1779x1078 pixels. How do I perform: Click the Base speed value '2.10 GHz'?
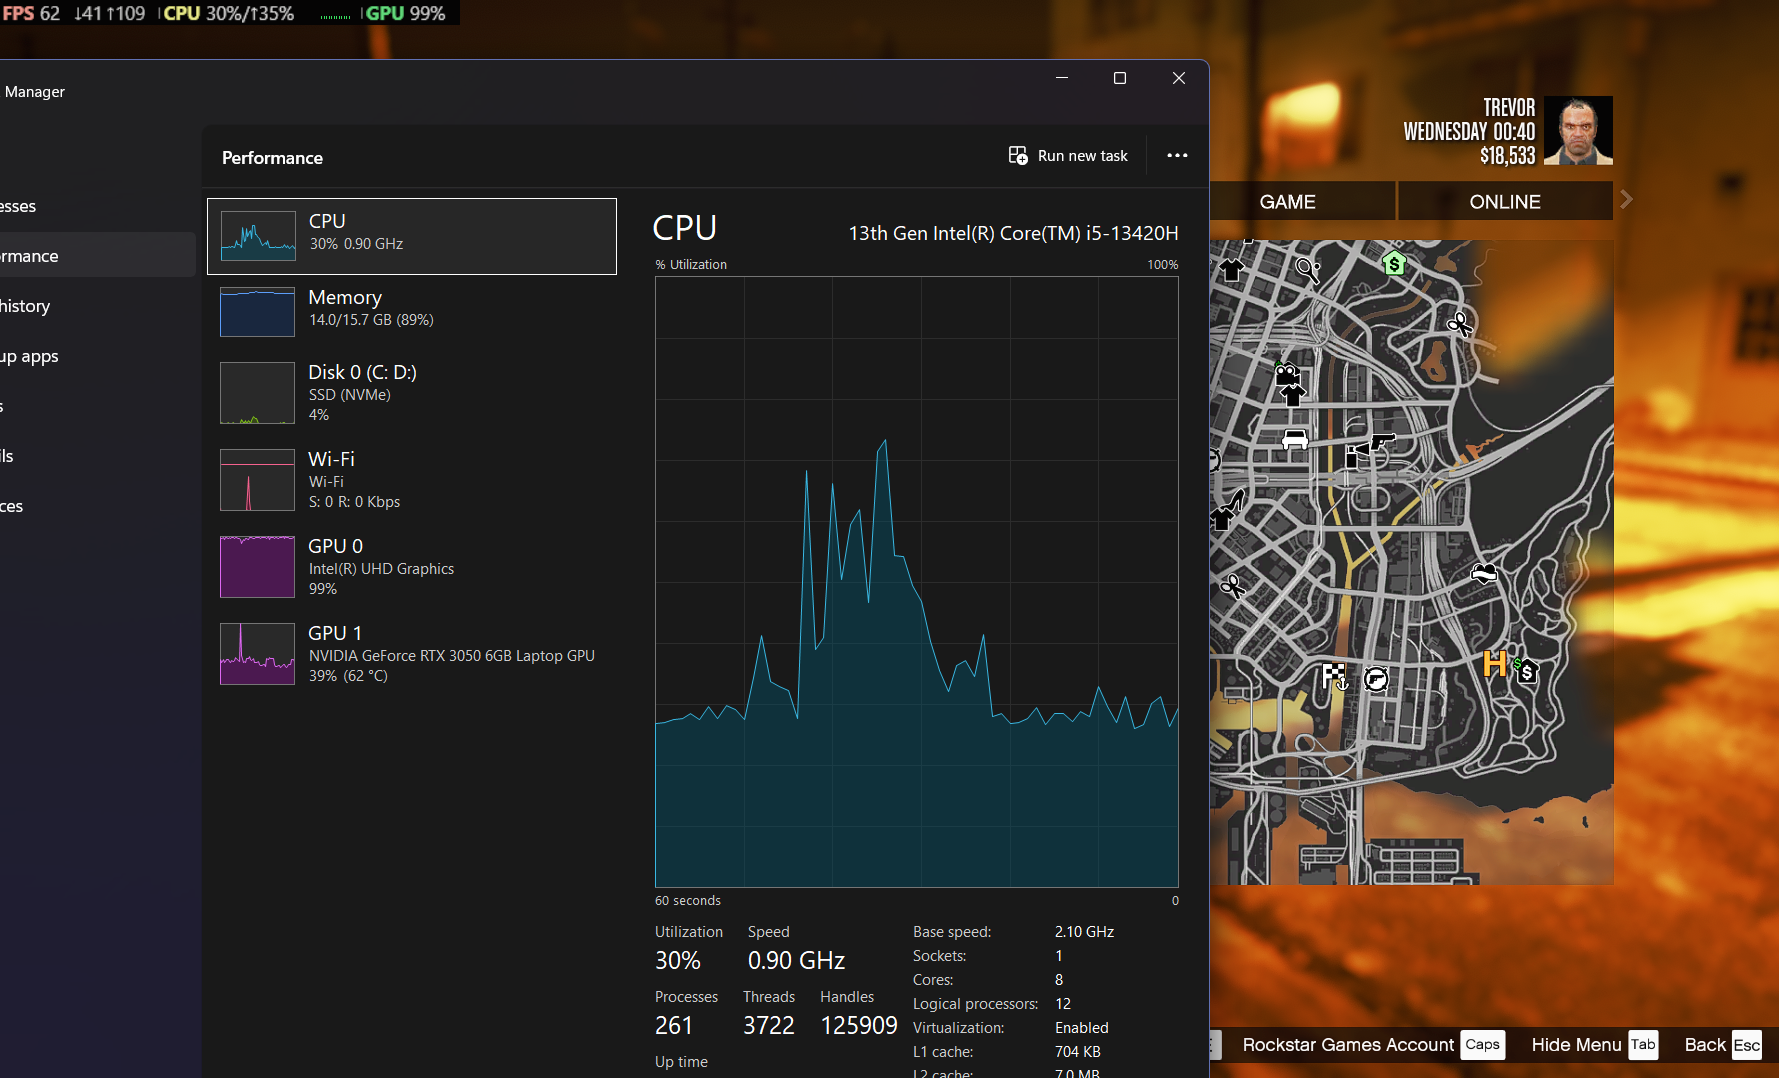click(1084, 932)
